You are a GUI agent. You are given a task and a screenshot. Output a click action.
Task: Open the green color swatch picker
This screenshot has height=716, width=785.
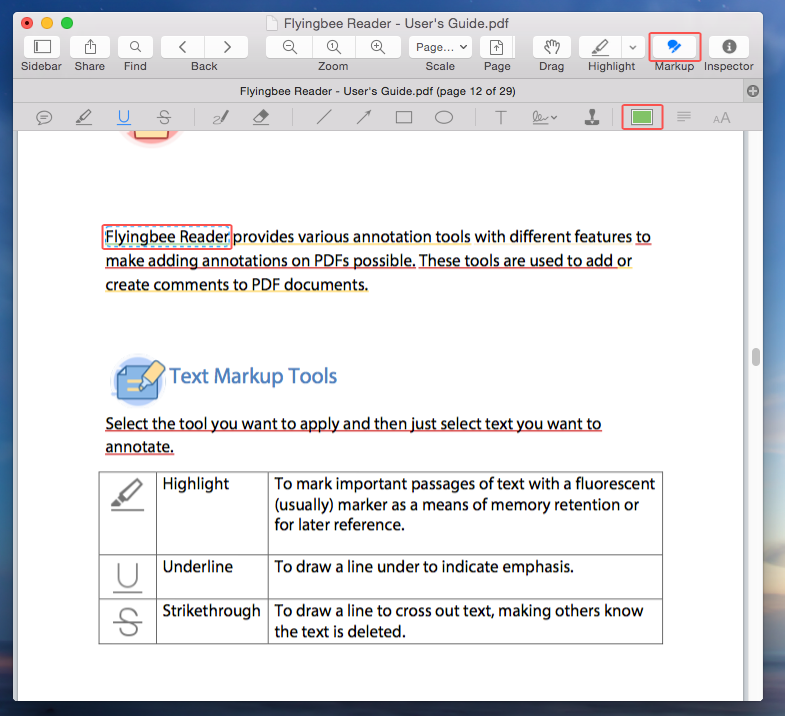tap(642, 118)
